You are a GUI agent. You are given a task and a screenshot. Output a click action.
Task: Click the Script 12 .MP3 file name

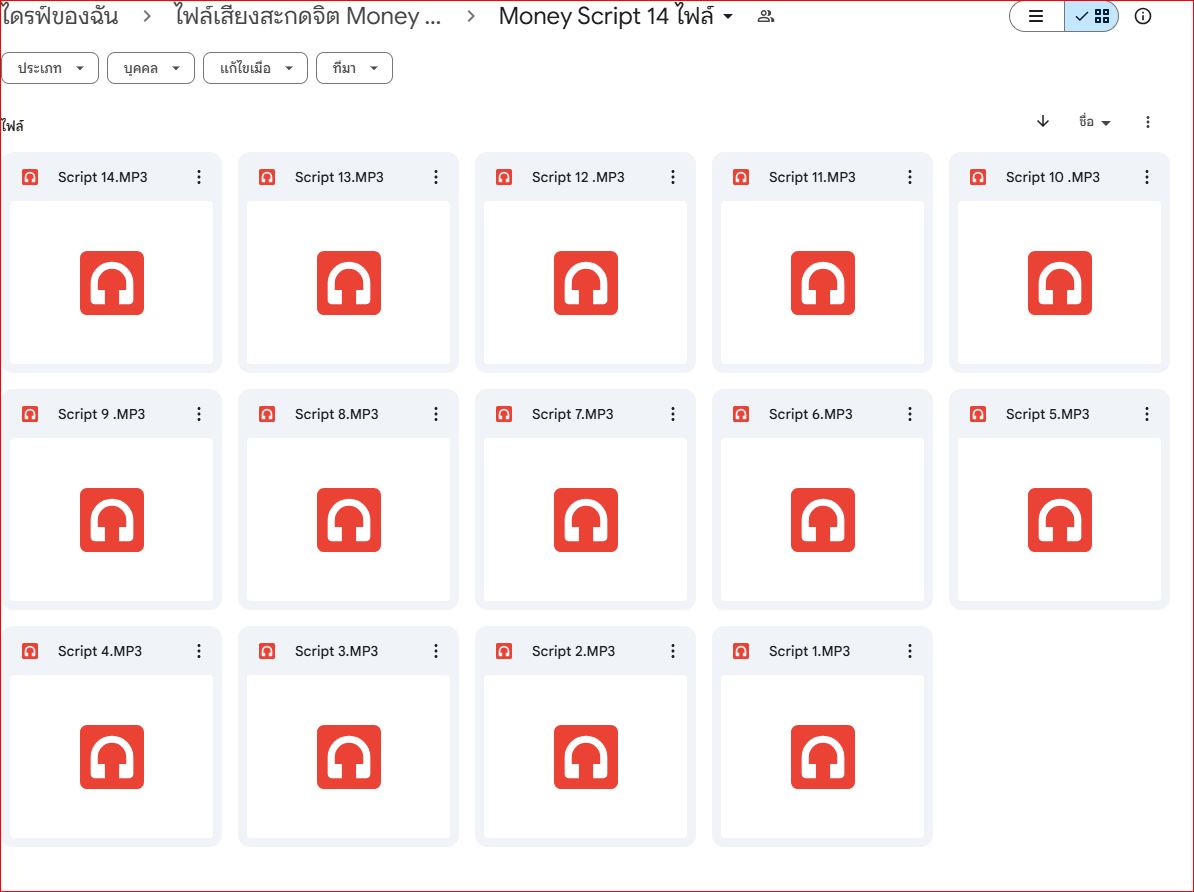(578, 177)
